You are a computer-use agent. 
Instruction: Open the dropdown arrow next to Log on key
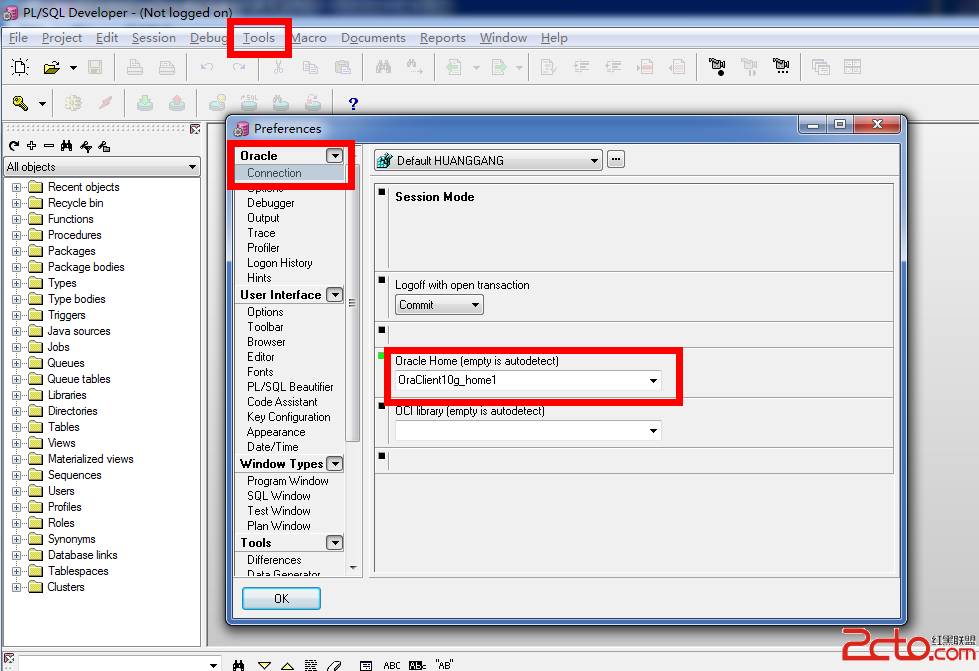42,104
